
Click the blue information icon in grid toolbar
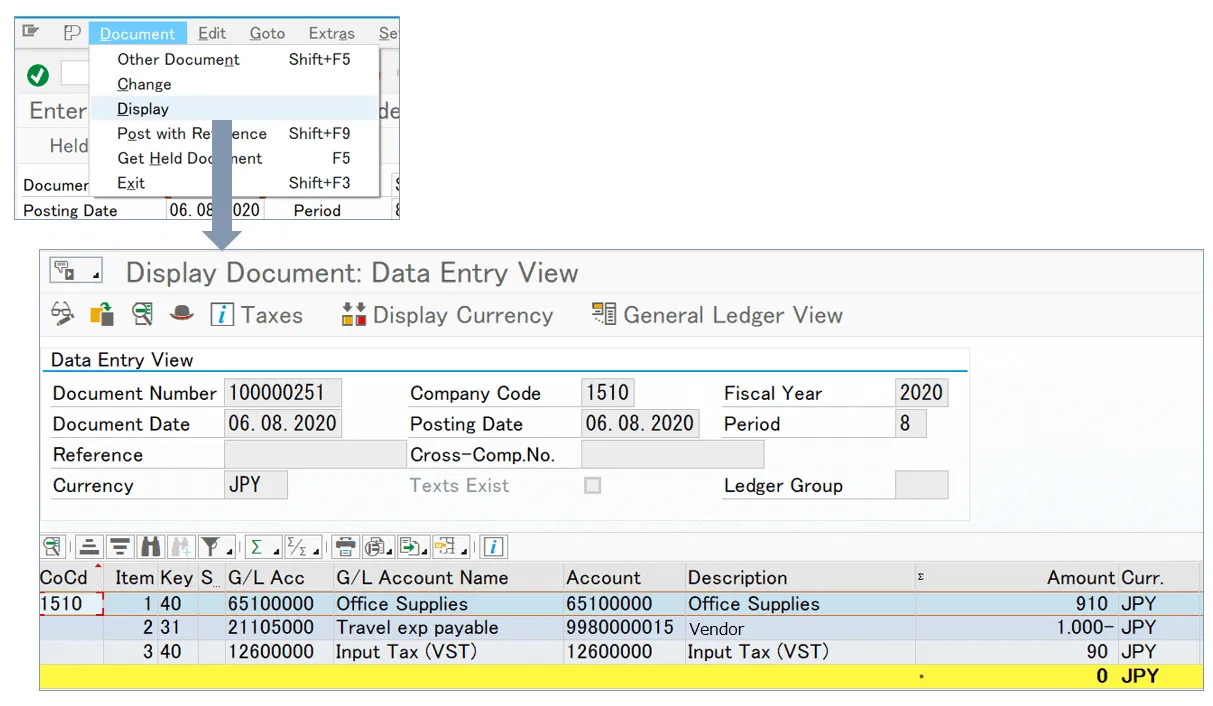pyautogui.click(x=494, y=547)
